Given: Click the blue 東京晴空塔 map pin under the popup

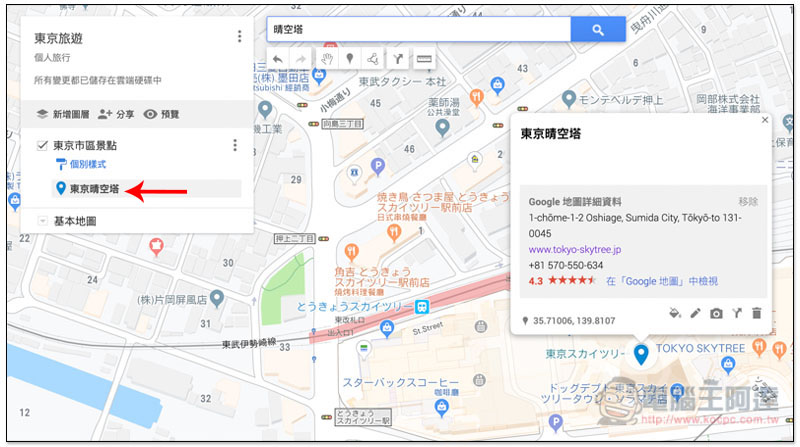Looking at the screenshot, I should [x=641, y=354].
